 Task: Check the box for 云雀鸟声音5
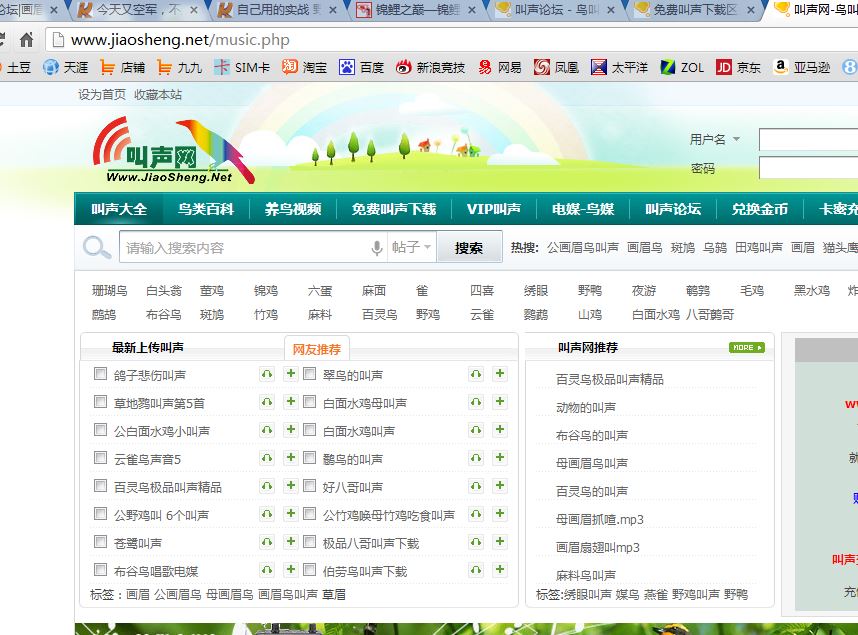tap(100, 458)
